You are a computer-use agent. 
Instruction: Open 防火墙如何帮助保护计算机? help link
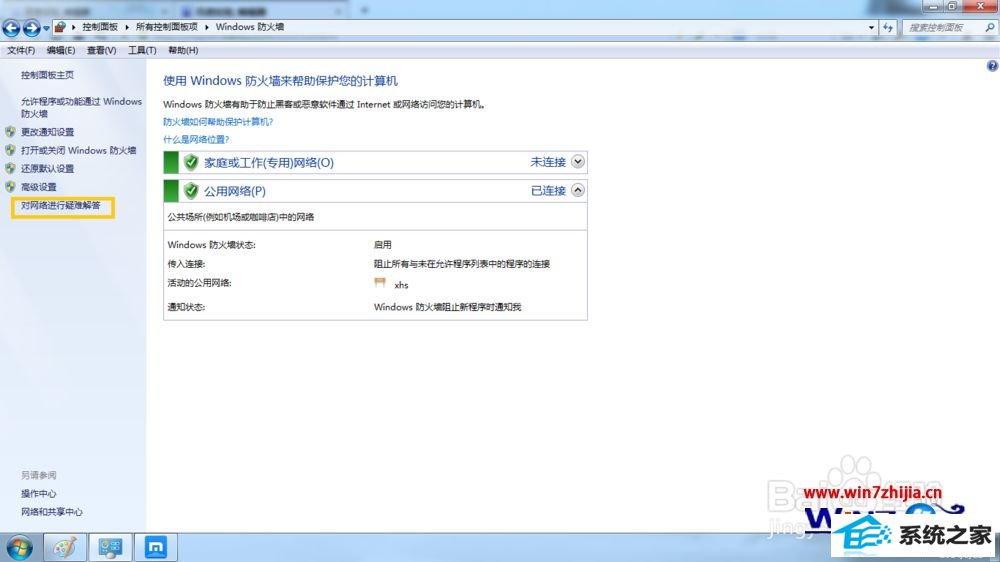coord(218,121)
